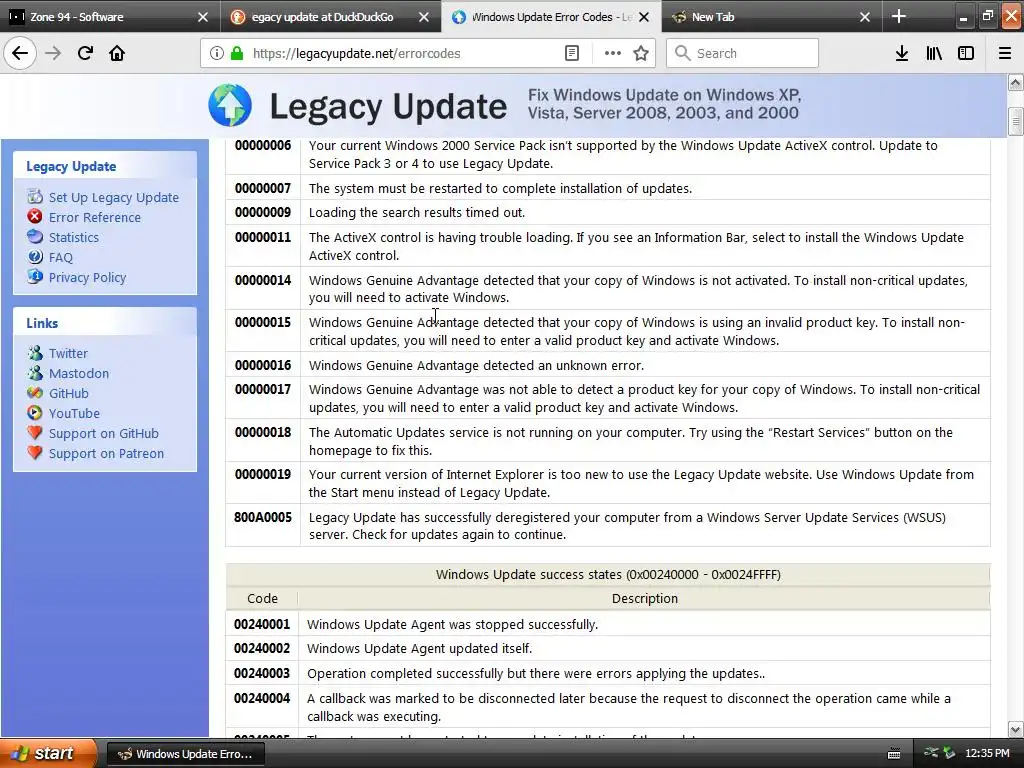Show site information icon in address bar

point(216,53)
